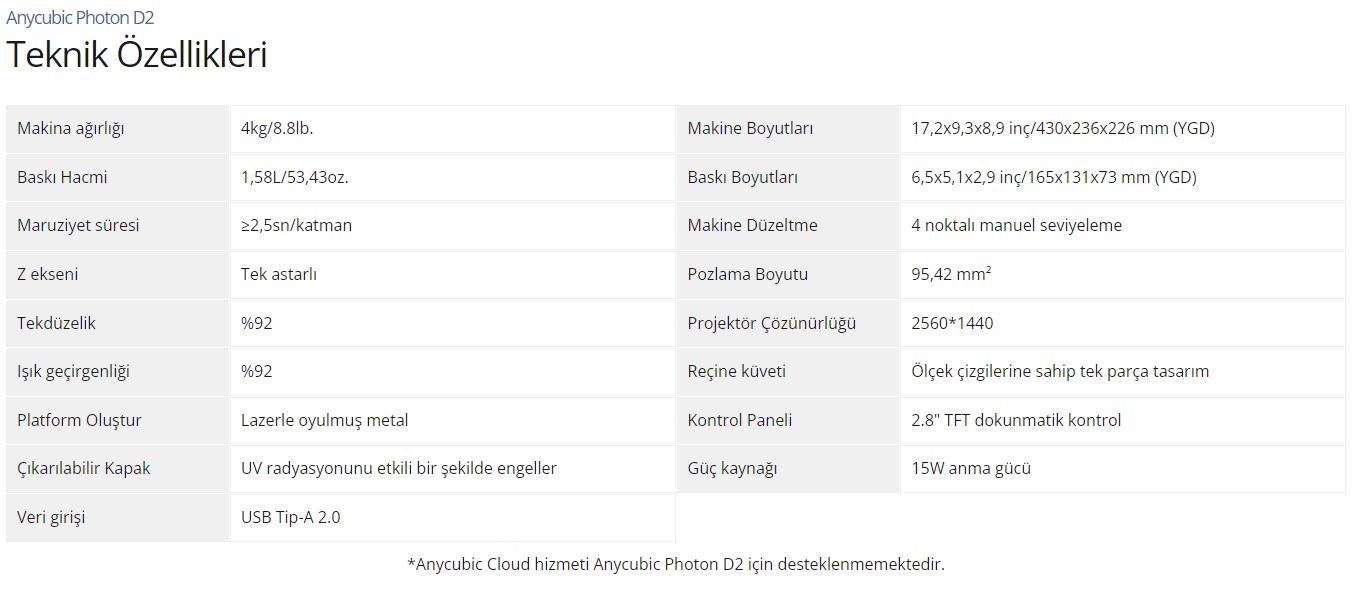The width and height of the screenshot is (1354, 595).
Task: Click the 4 noktalı manuel seviyeleme value
Action: [1016, 225]
